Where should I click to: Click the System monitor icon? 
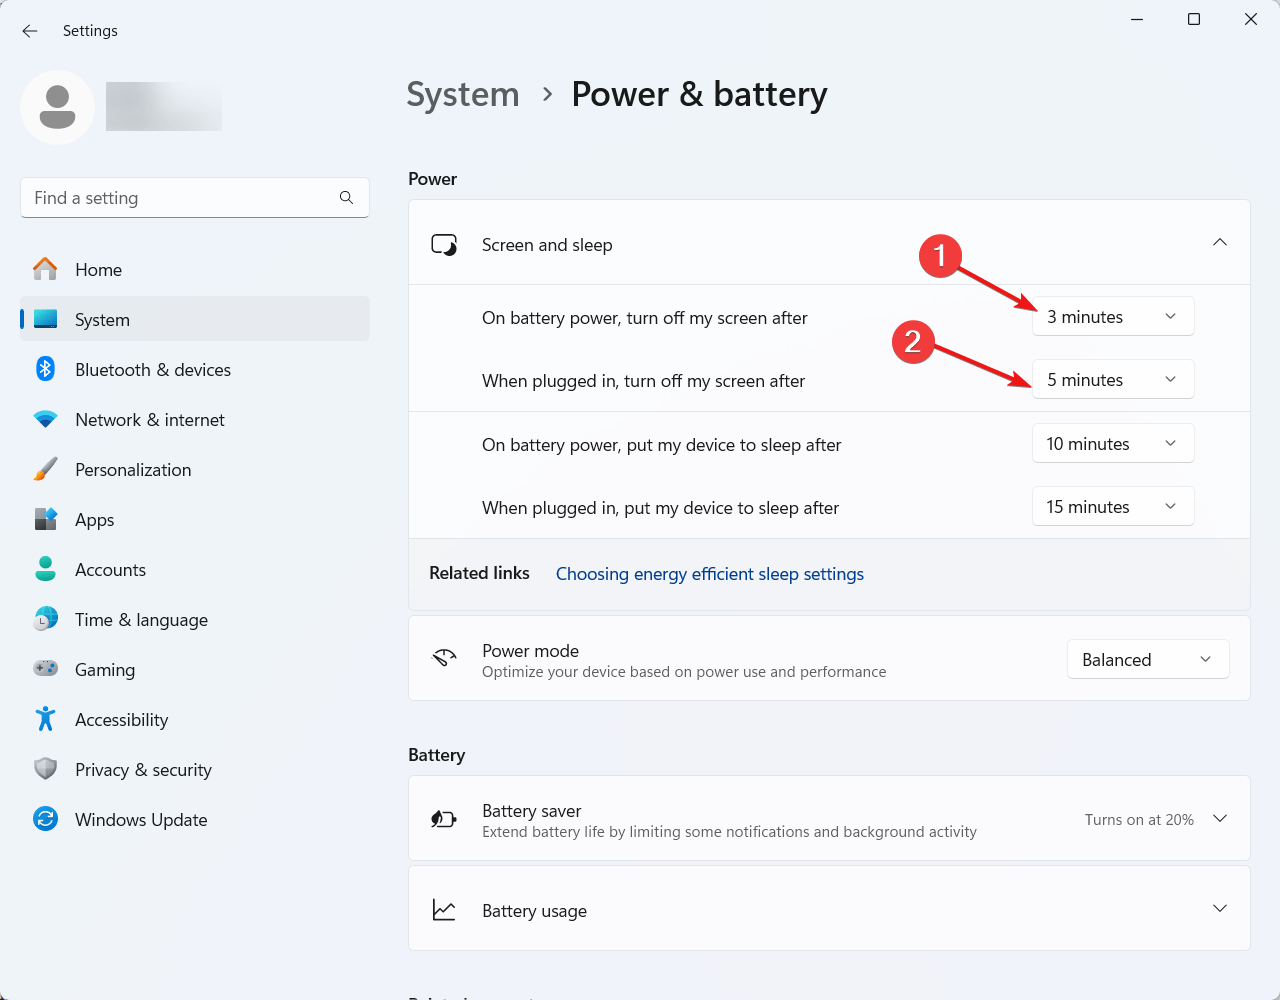45,320
